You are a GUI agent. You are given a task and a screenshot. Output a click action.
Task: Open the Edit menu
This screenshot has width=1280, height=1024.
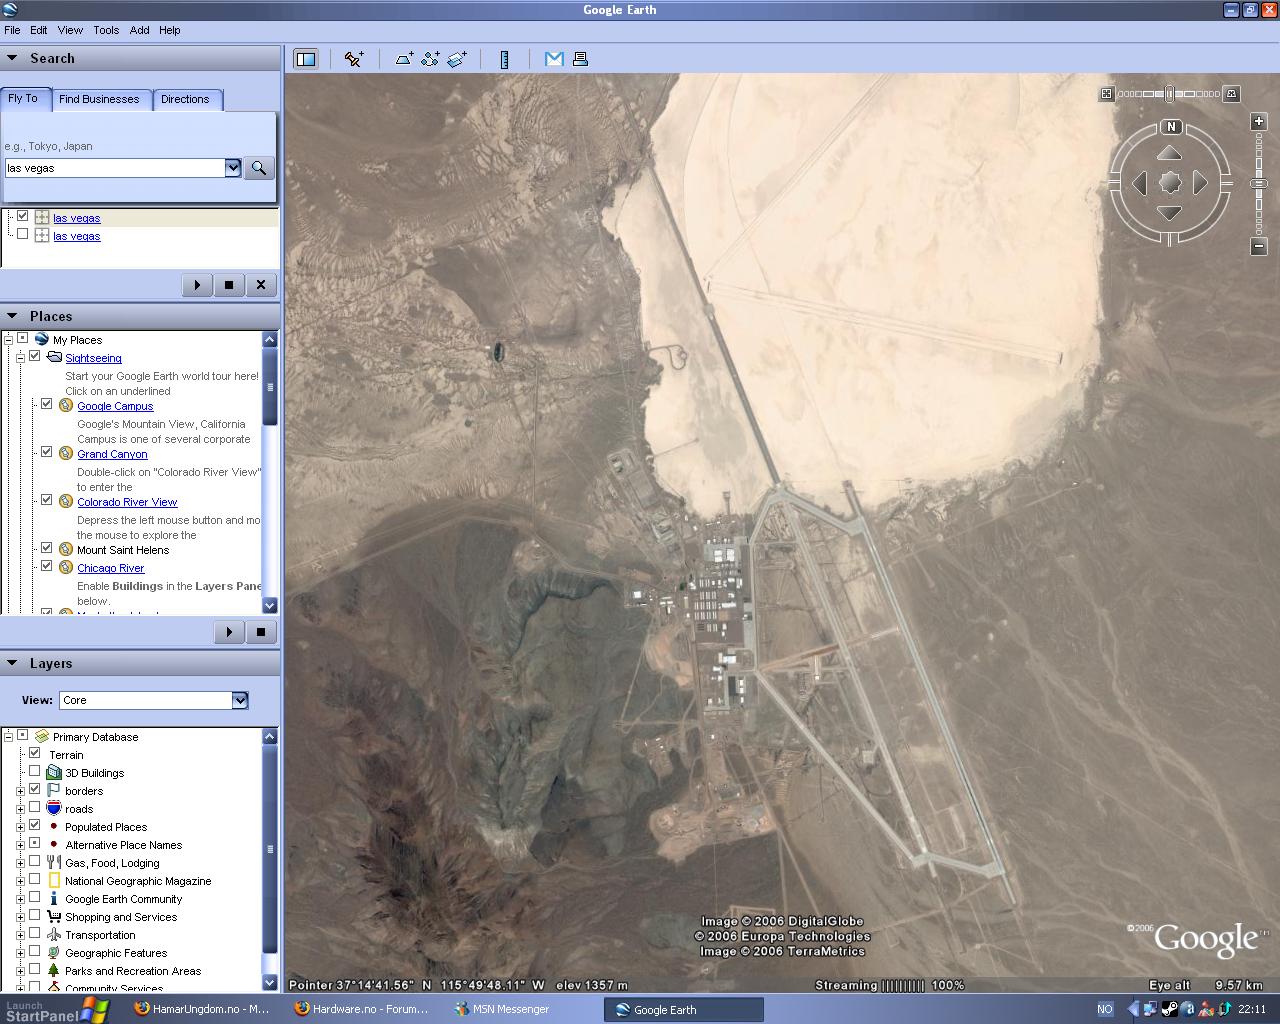point(38,30)
